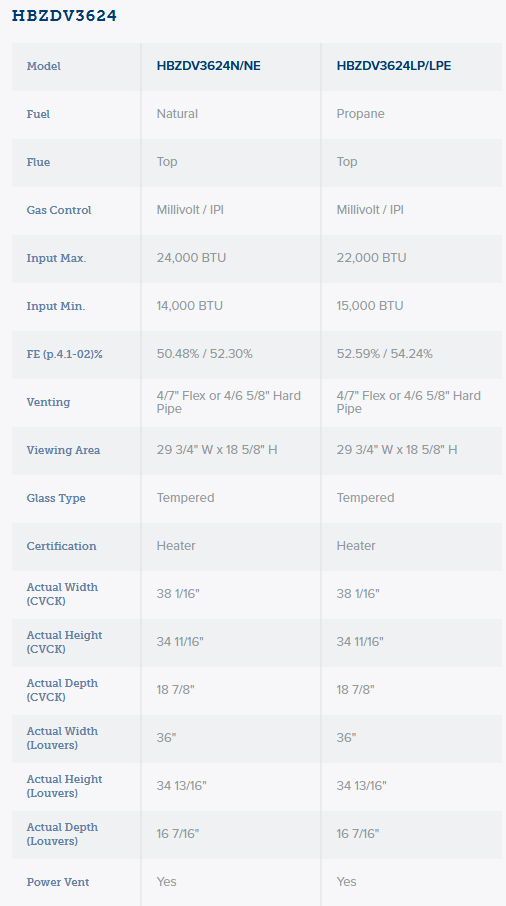Select the Venting row label
The width and height of the screenshot is (506, 906).
(x=49, y=402)
